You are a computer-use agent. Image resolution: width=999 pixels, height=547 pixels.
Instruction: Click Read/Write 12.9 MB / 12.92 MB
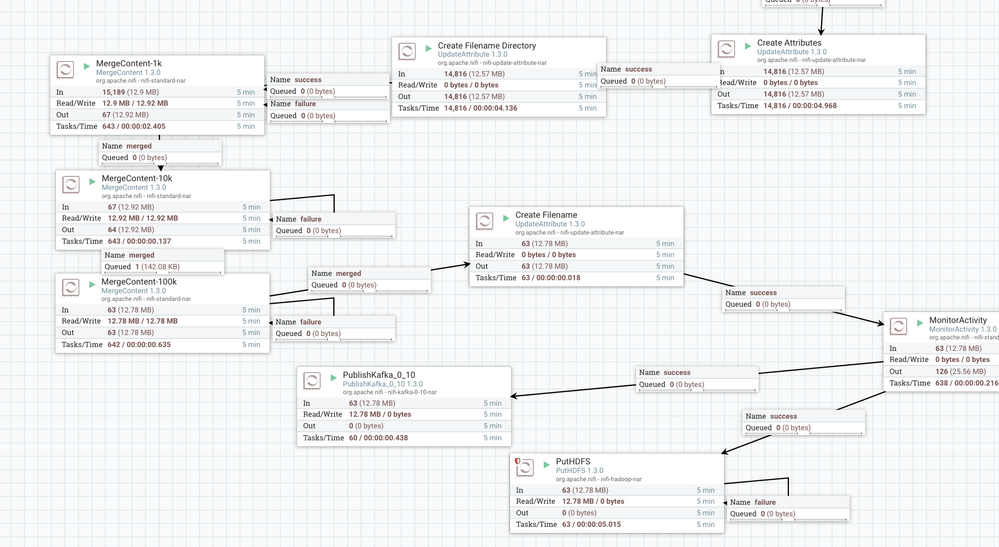[x=135, y=103]
